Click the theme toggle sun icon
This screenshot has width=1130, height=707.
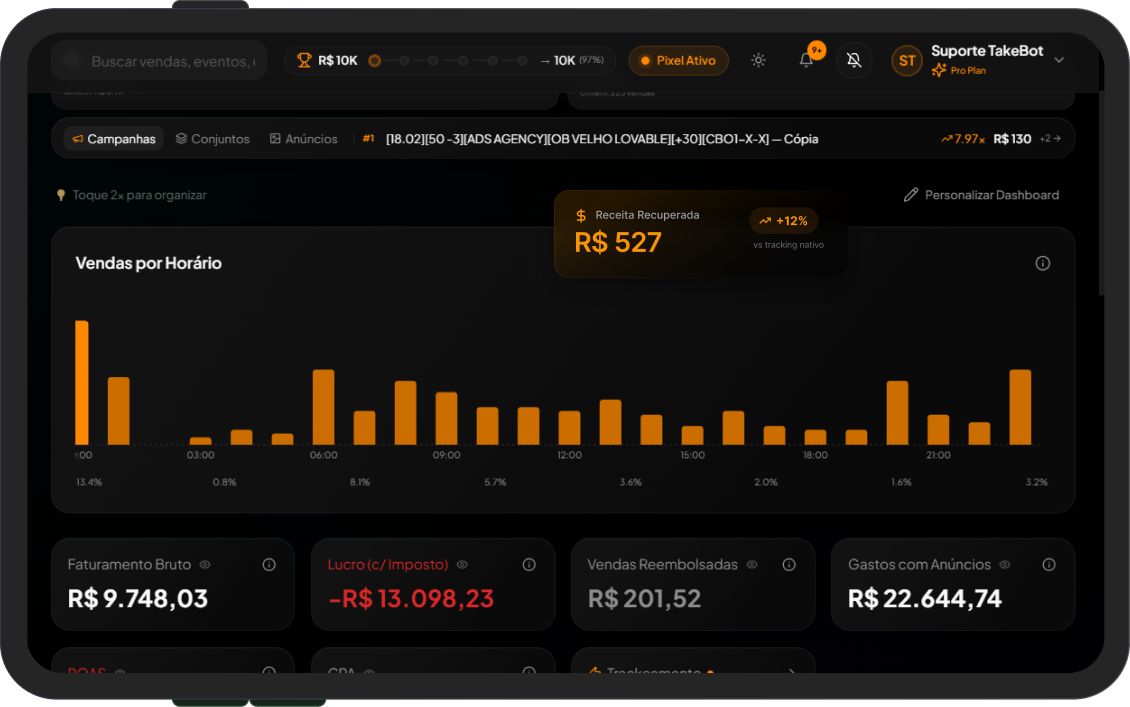758,60
